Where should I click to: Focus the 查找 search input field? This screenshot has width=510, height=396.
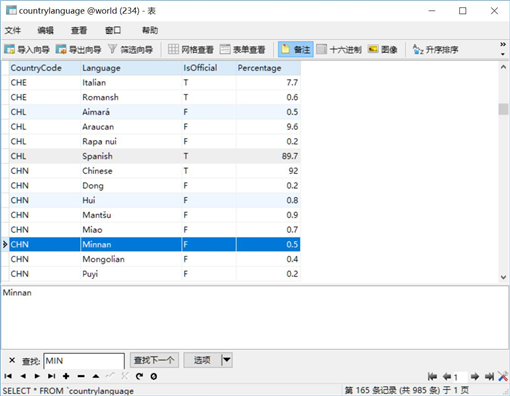(84, 361)
